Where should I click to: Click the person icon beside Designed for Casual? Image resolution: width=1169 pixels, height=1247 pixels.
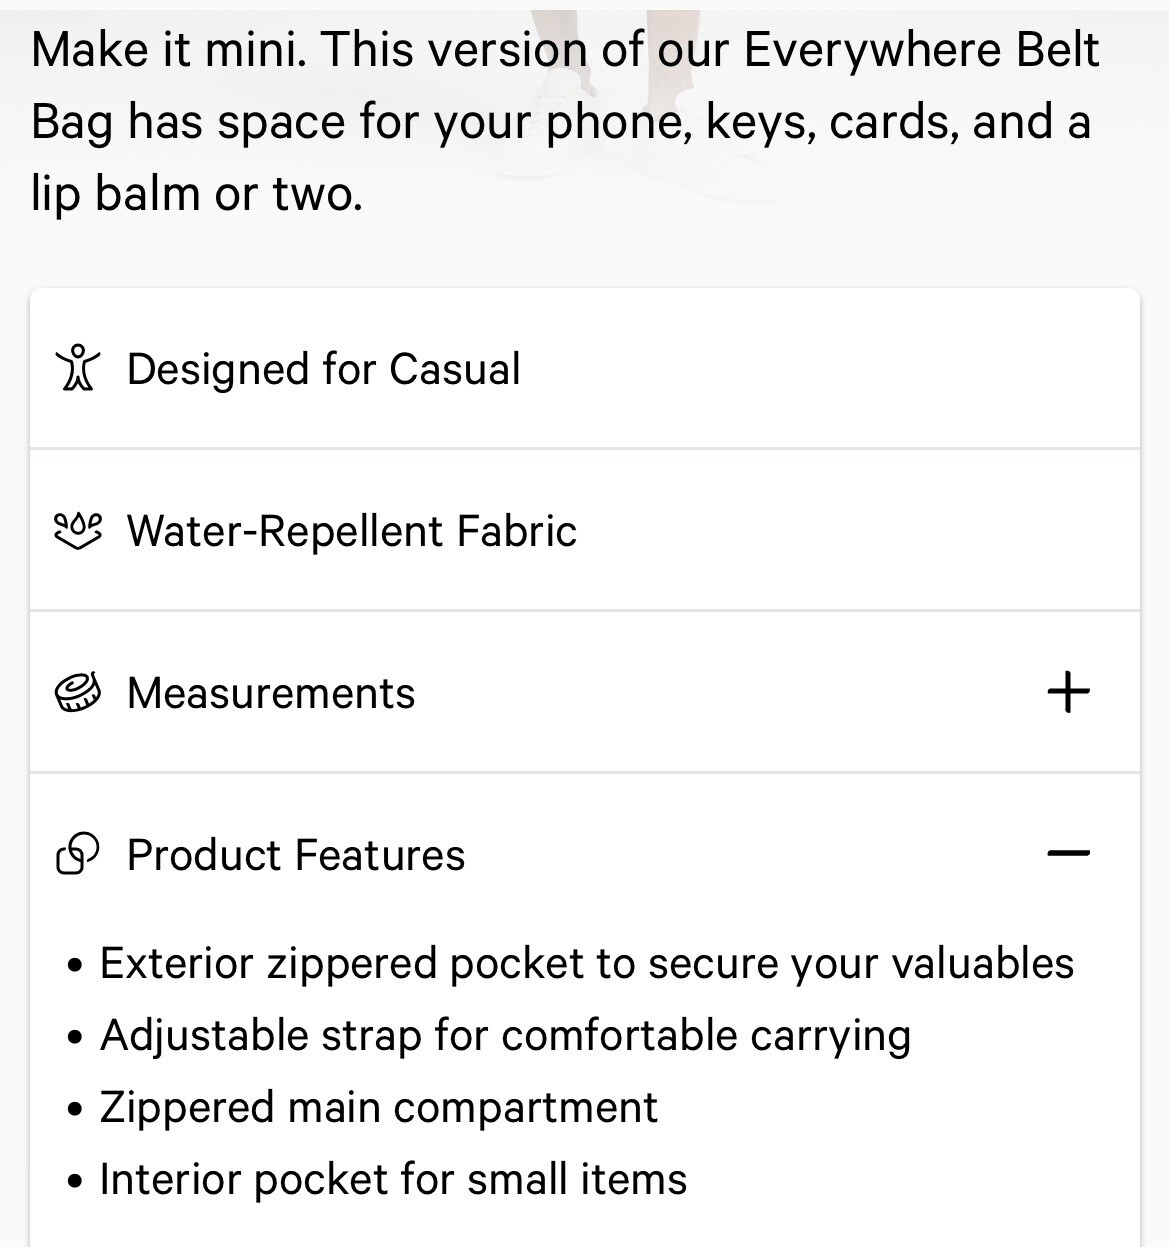tap(77, 369)
